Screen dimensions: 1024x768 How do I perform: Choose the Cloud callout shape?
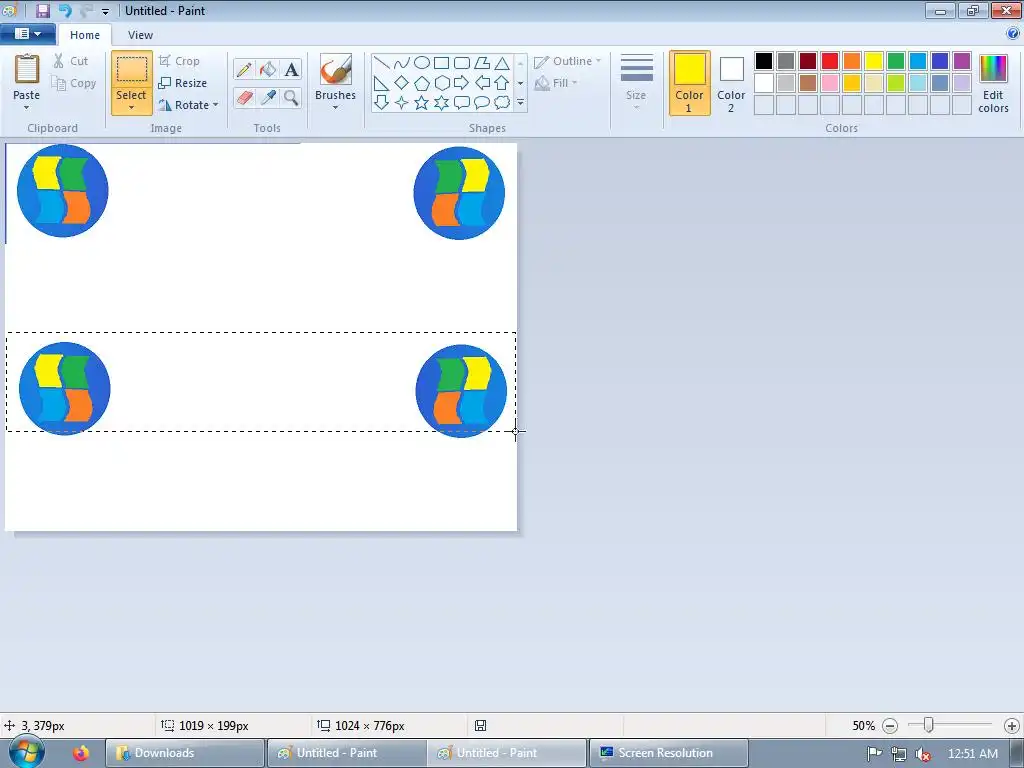click(x=502, y=103)
